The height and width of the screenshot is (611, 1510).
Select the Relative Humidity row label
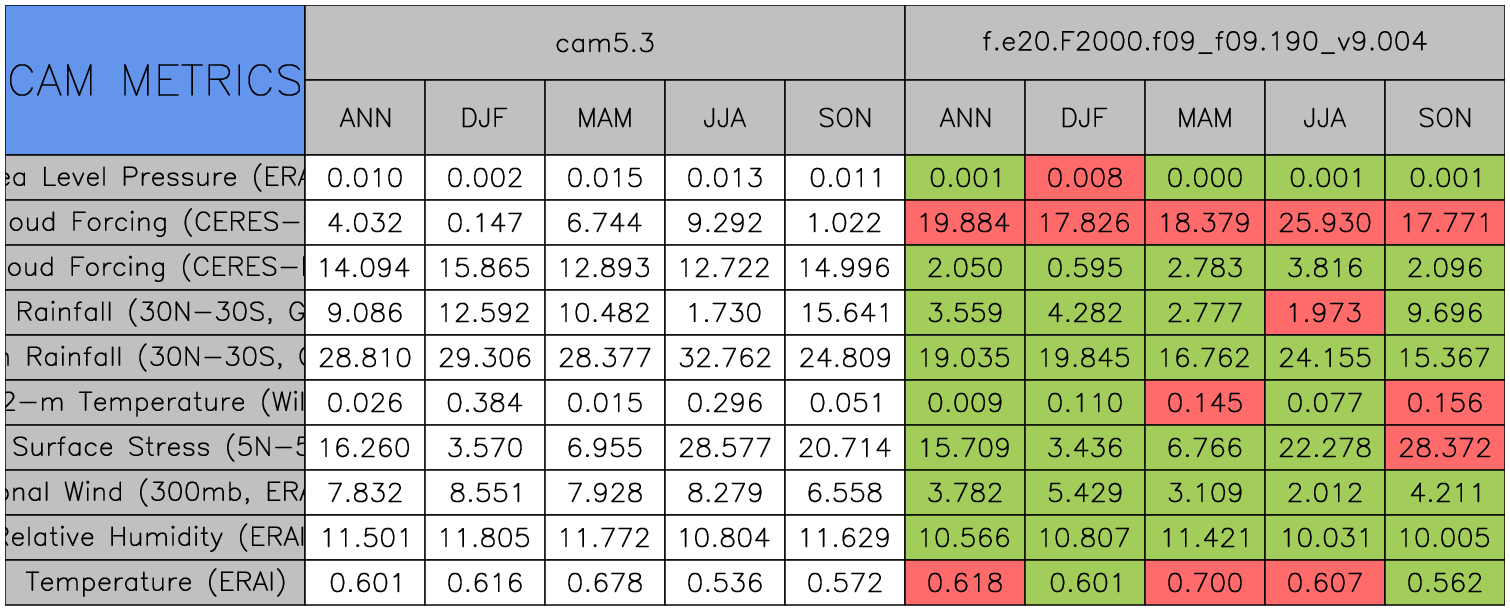coord(155,538)
